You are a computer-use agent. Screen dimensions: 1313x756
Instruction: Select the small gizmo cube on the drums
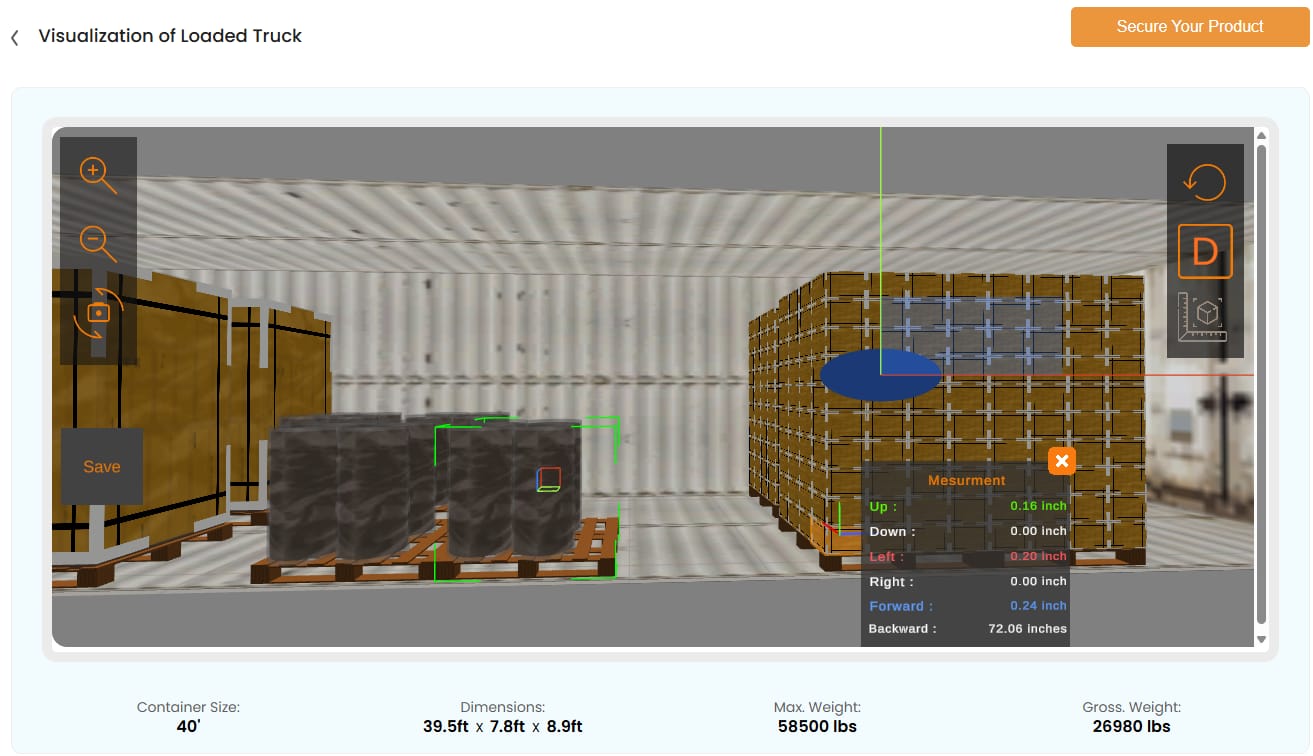548,479
